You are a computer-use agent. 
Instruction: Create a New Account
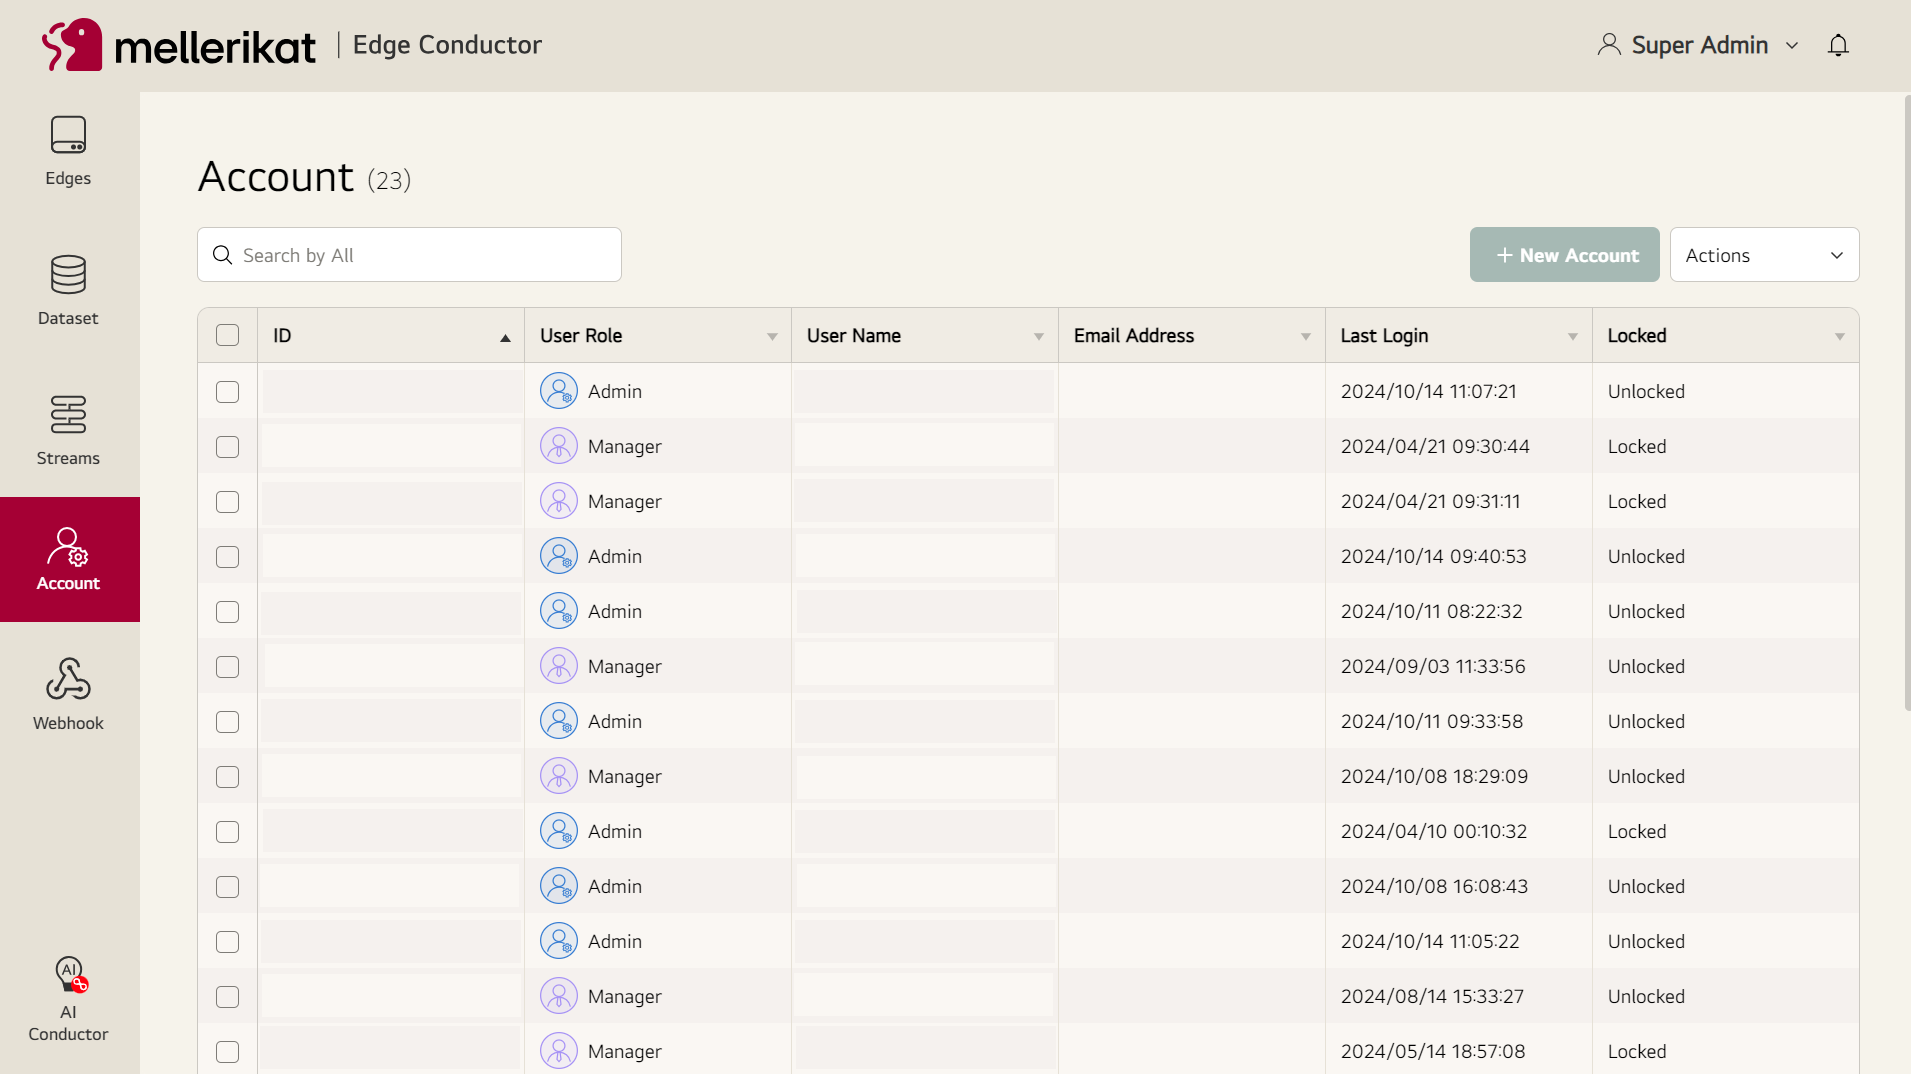1564,255
